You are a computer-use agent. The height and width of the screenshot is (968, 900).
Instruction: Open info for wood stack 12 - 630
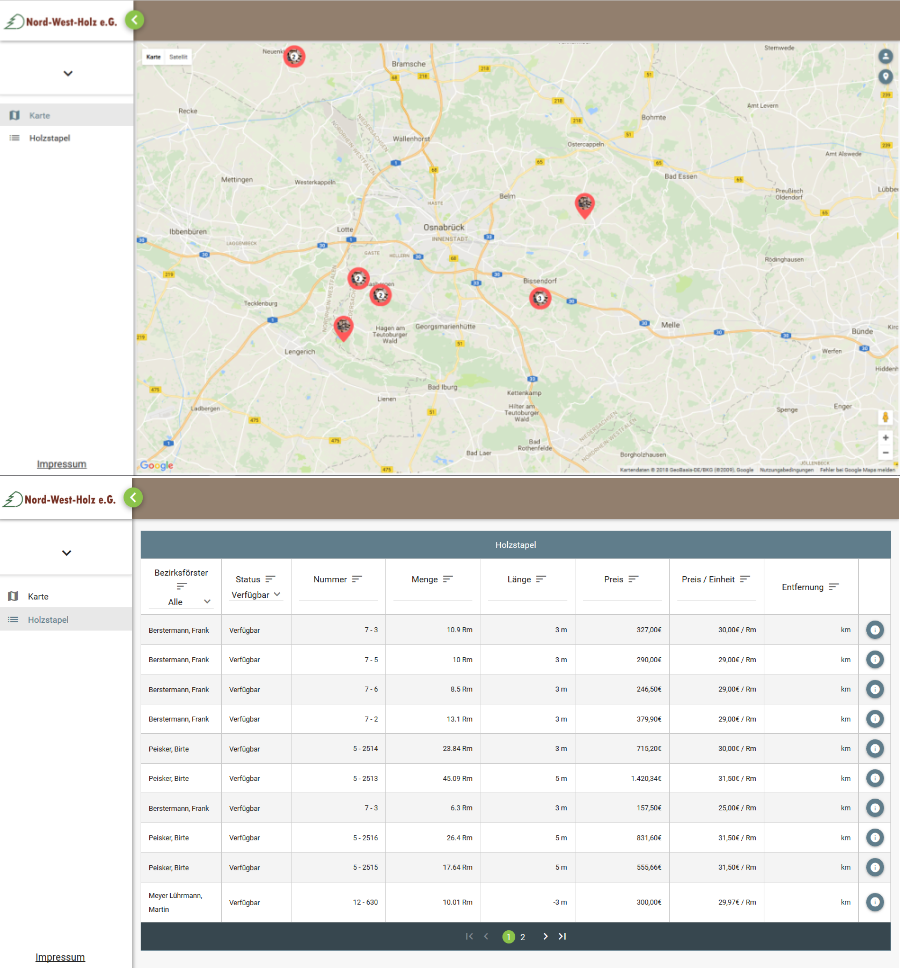pos(875,903)
